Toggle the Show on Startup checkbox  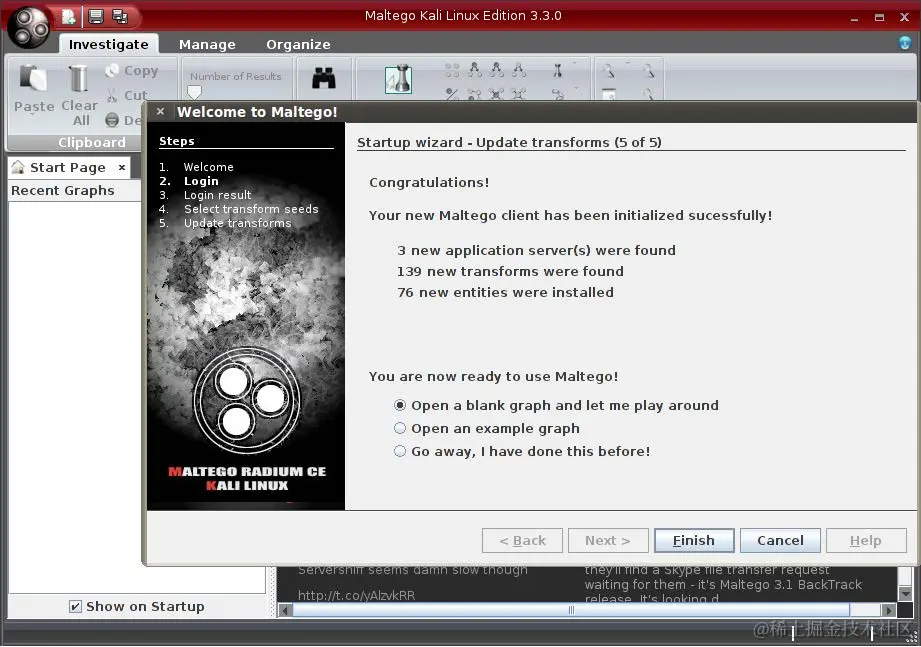75,606
